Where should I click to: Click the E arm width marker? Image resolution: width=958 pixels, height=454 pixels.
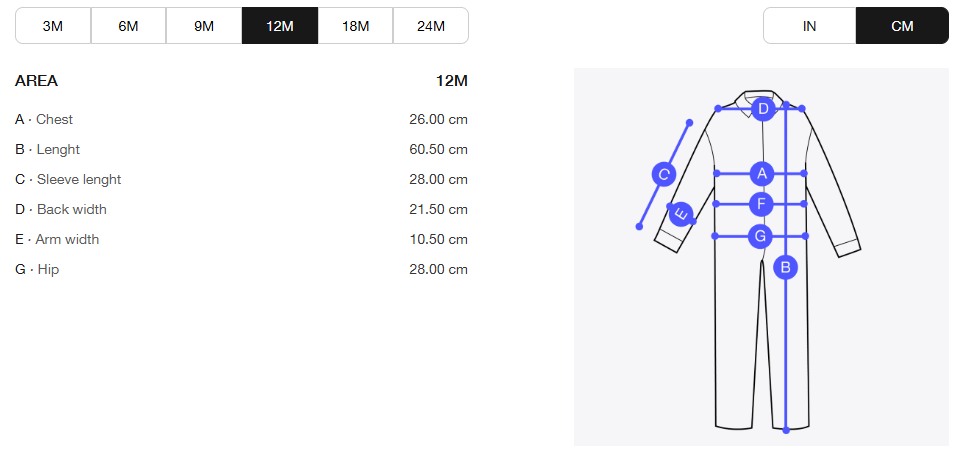681,214
